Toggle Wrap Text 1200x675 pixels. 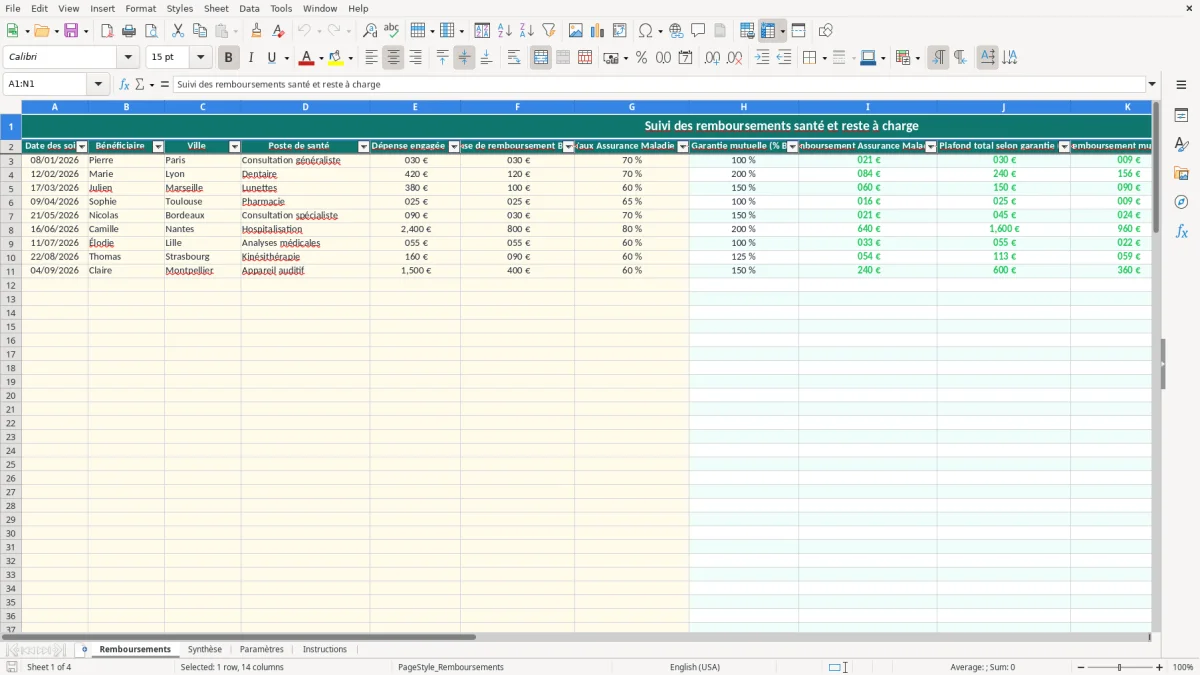[x=514, y=58]
